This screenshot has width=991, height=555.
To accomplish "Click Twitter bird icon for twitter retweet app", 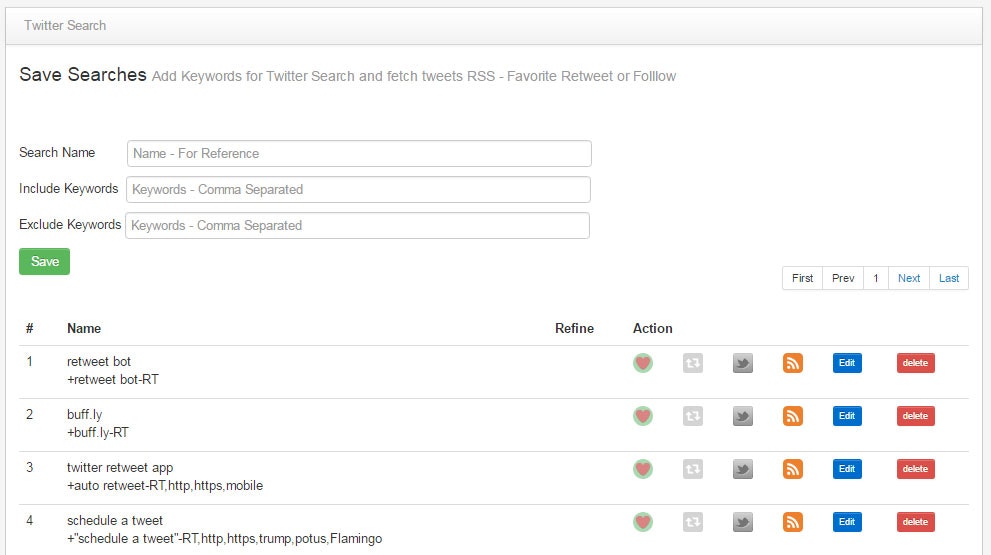I will point(743,469).
